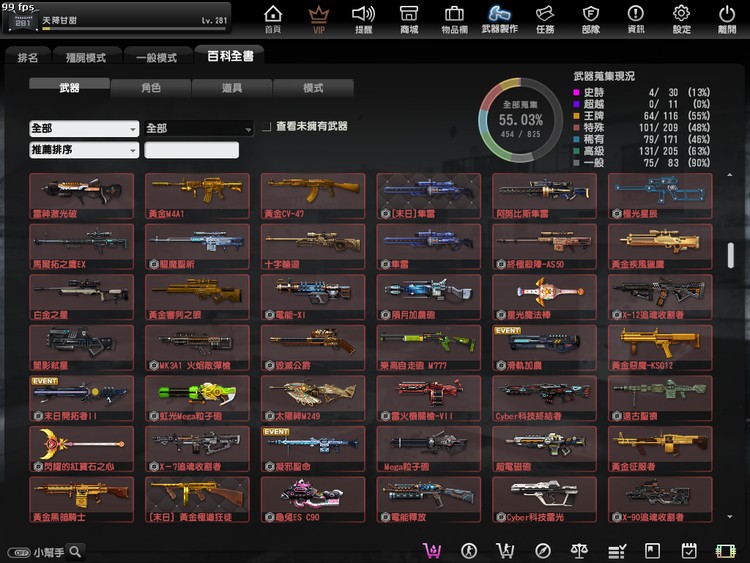Select the 模式 sub-tab
Viewport: 750px width, 563px height.
(313, 88)
